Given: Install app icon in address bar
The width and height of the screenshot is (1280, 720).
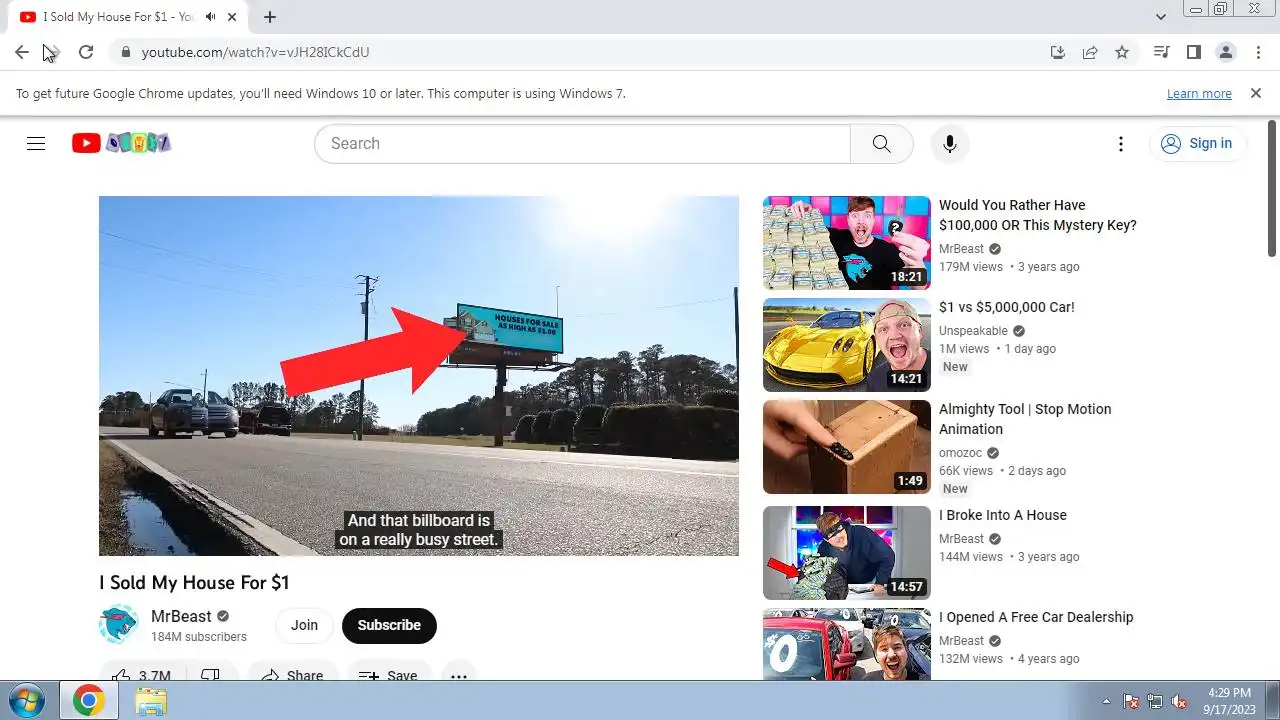Looking at the screenshot, I should click(x=1058, y=52).
